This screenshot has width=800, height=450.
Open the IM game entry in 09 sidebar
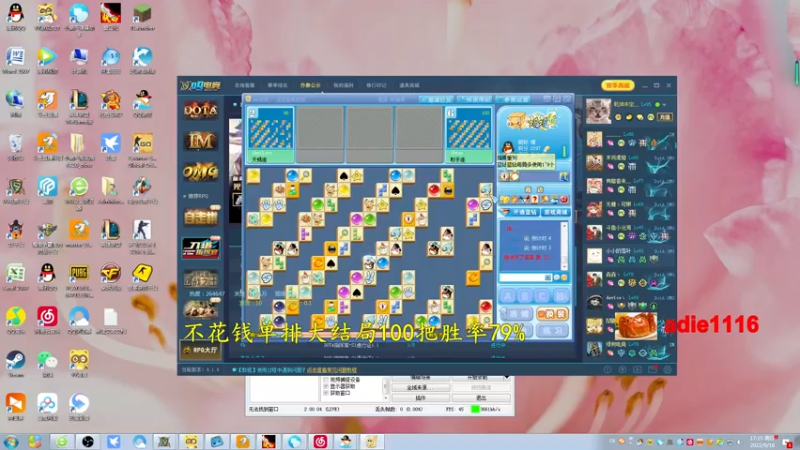coord(201,141)
